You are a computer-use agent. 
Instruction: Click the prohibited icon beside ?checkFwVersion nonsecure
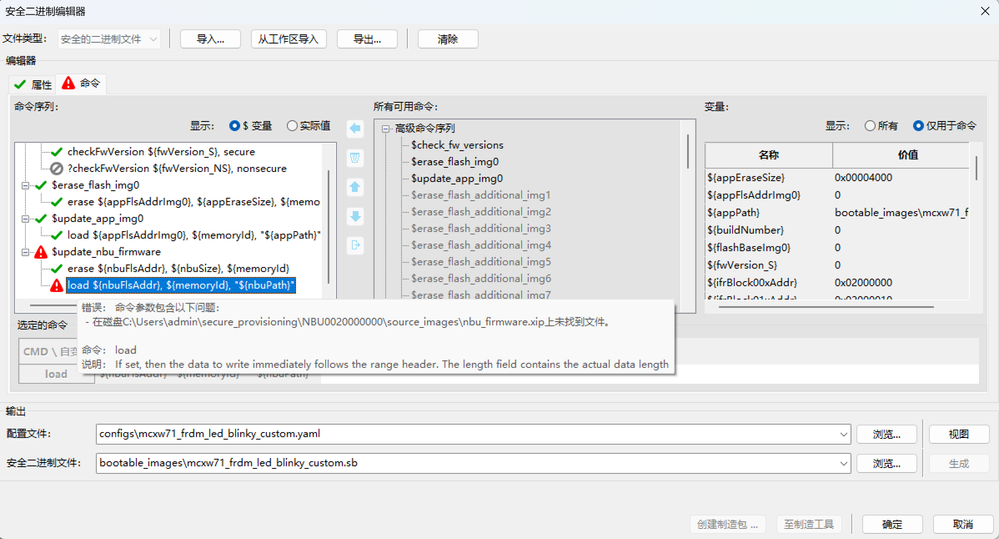[x=57, y=168]
